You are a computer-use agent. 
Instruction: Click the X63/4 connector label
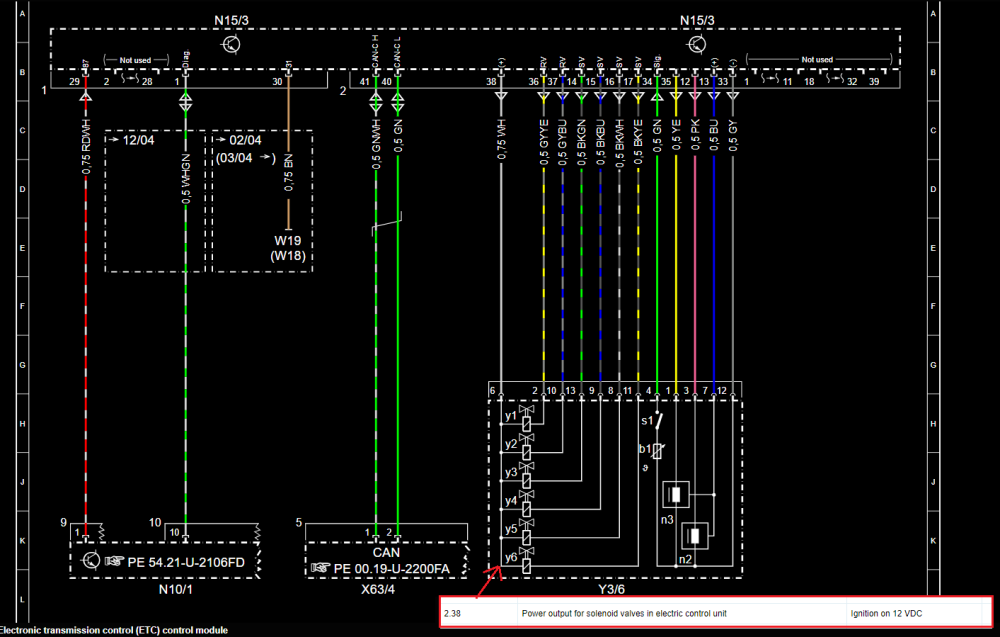pyautogui.click(x=378, y=589)
